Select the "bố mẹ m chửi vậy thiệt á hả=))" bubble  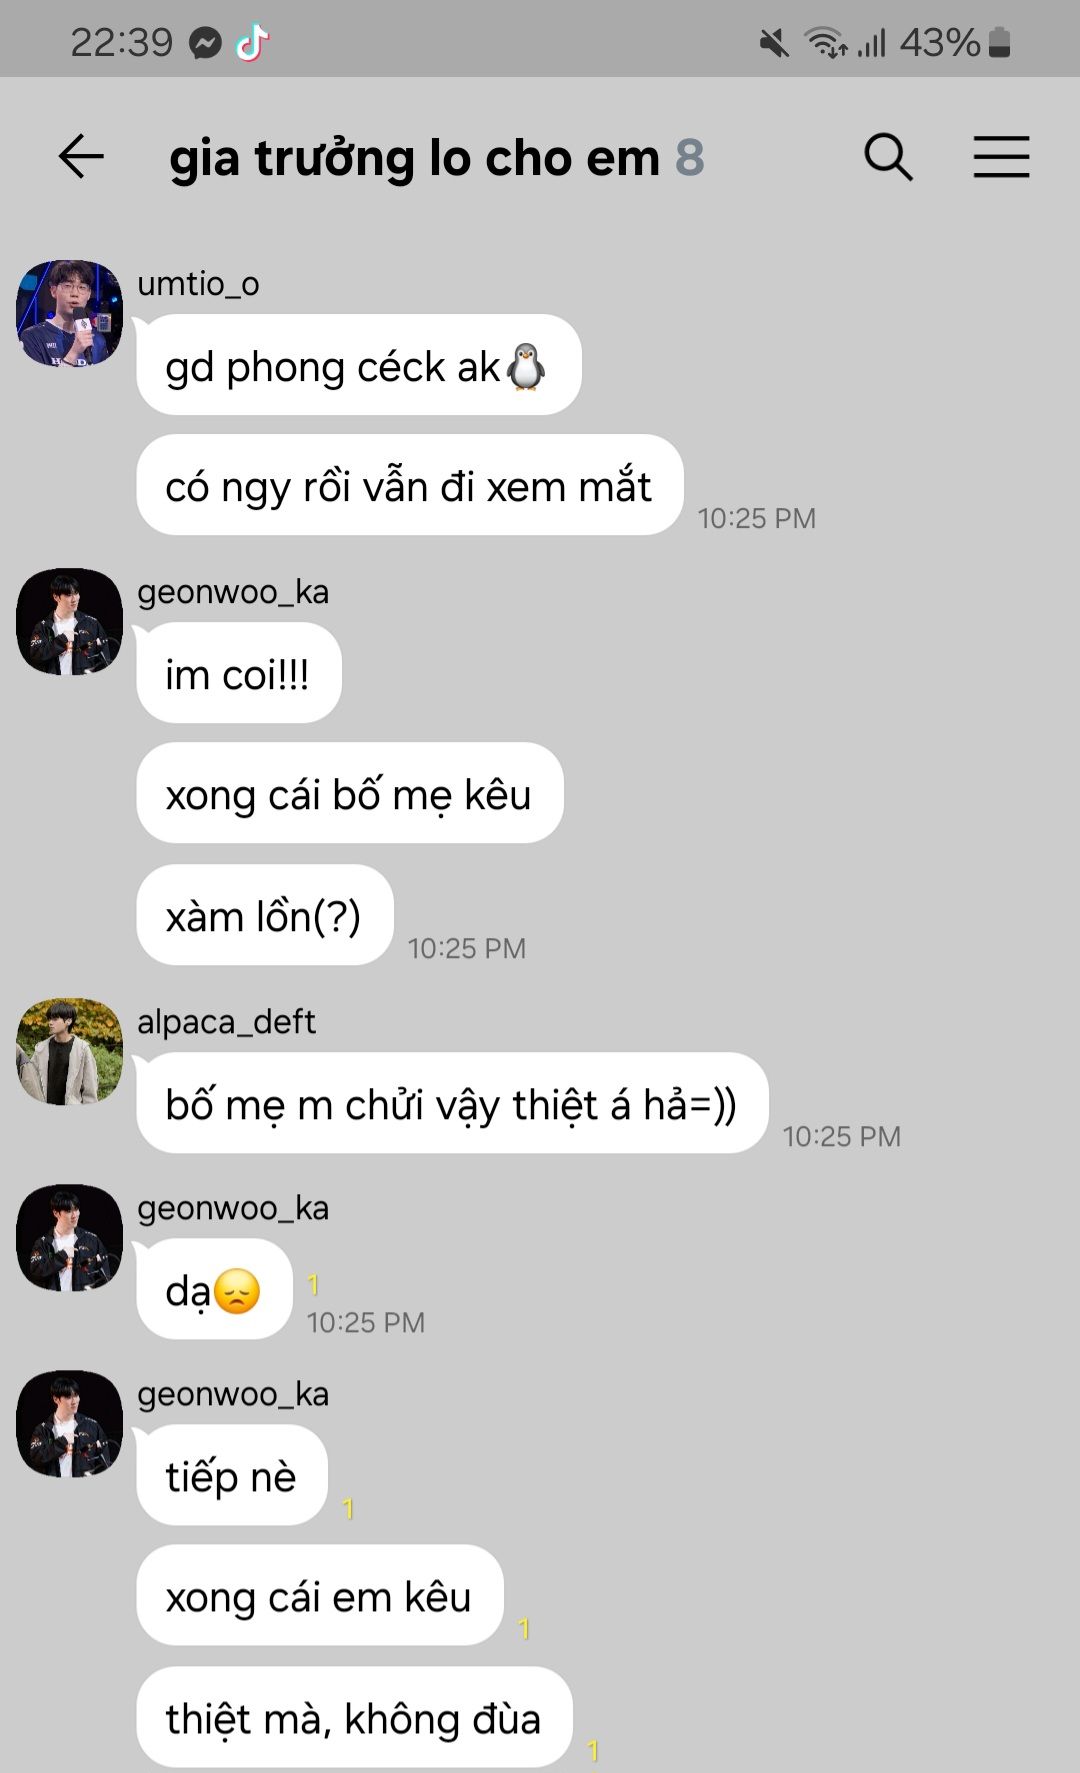(452, 1103)
